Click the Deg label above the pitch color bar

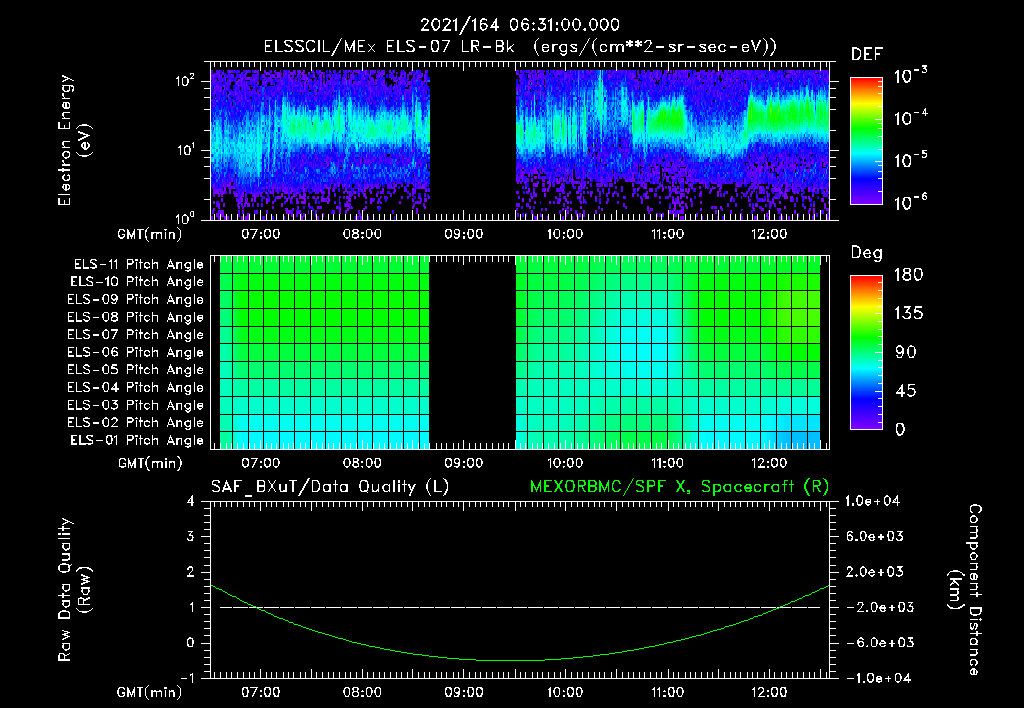[867, 253]
